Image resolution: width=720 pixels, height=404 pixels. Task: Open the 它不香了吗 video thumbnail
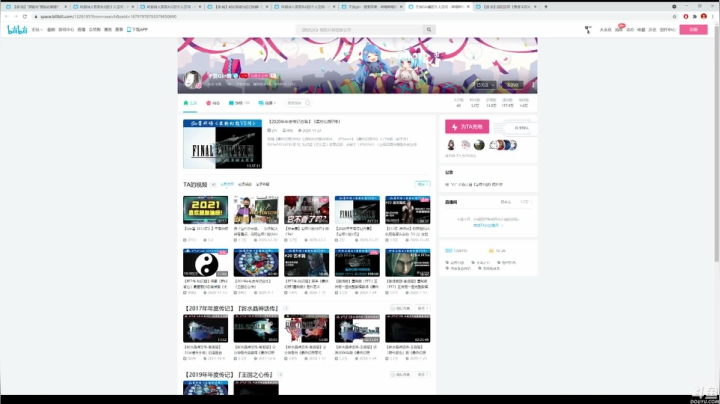[x=306, y=210]
